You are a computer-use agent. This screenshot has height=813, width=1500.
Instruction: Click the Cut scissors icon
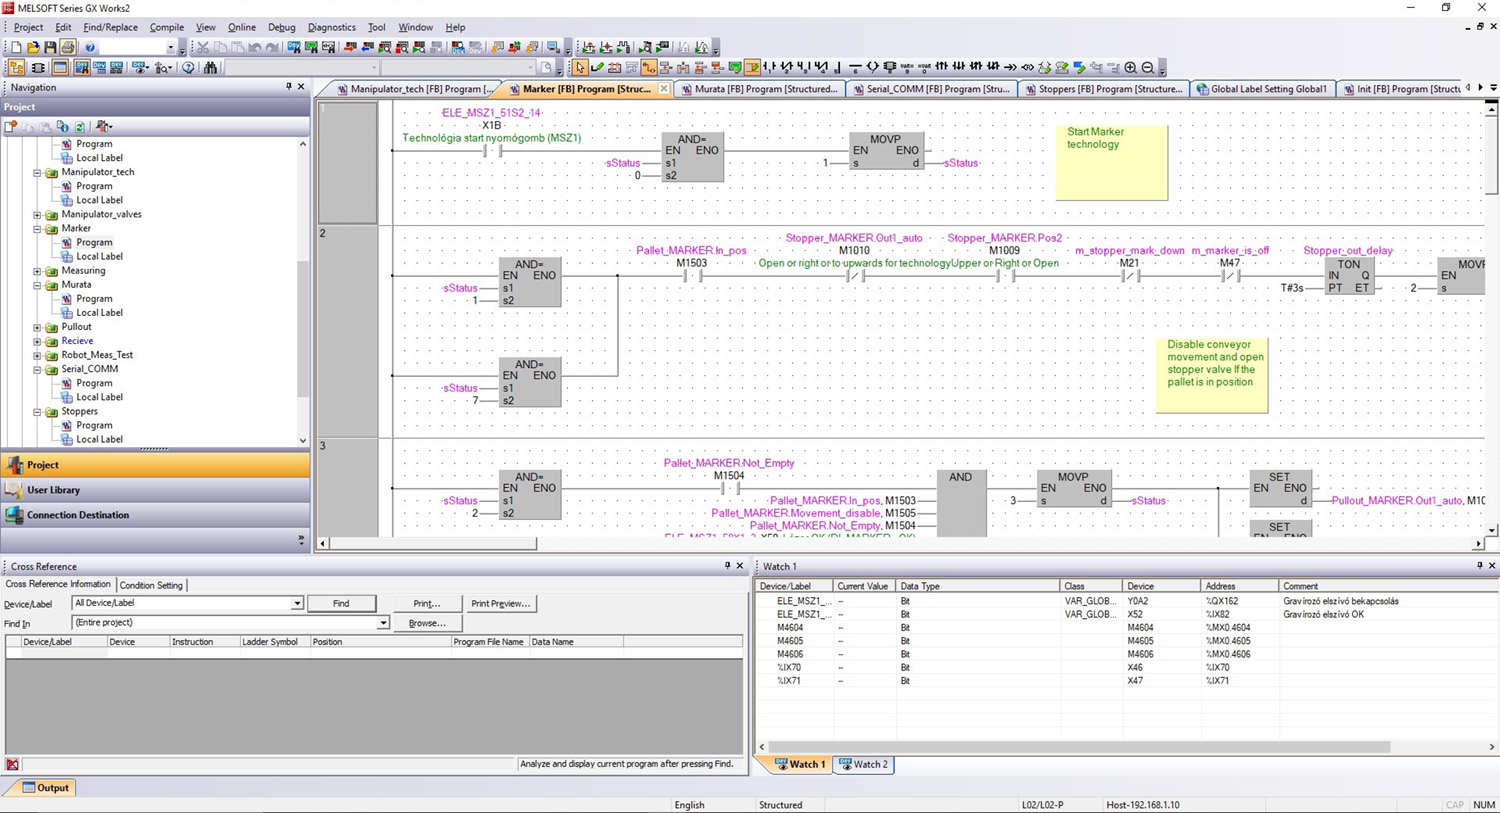[202, 47]
